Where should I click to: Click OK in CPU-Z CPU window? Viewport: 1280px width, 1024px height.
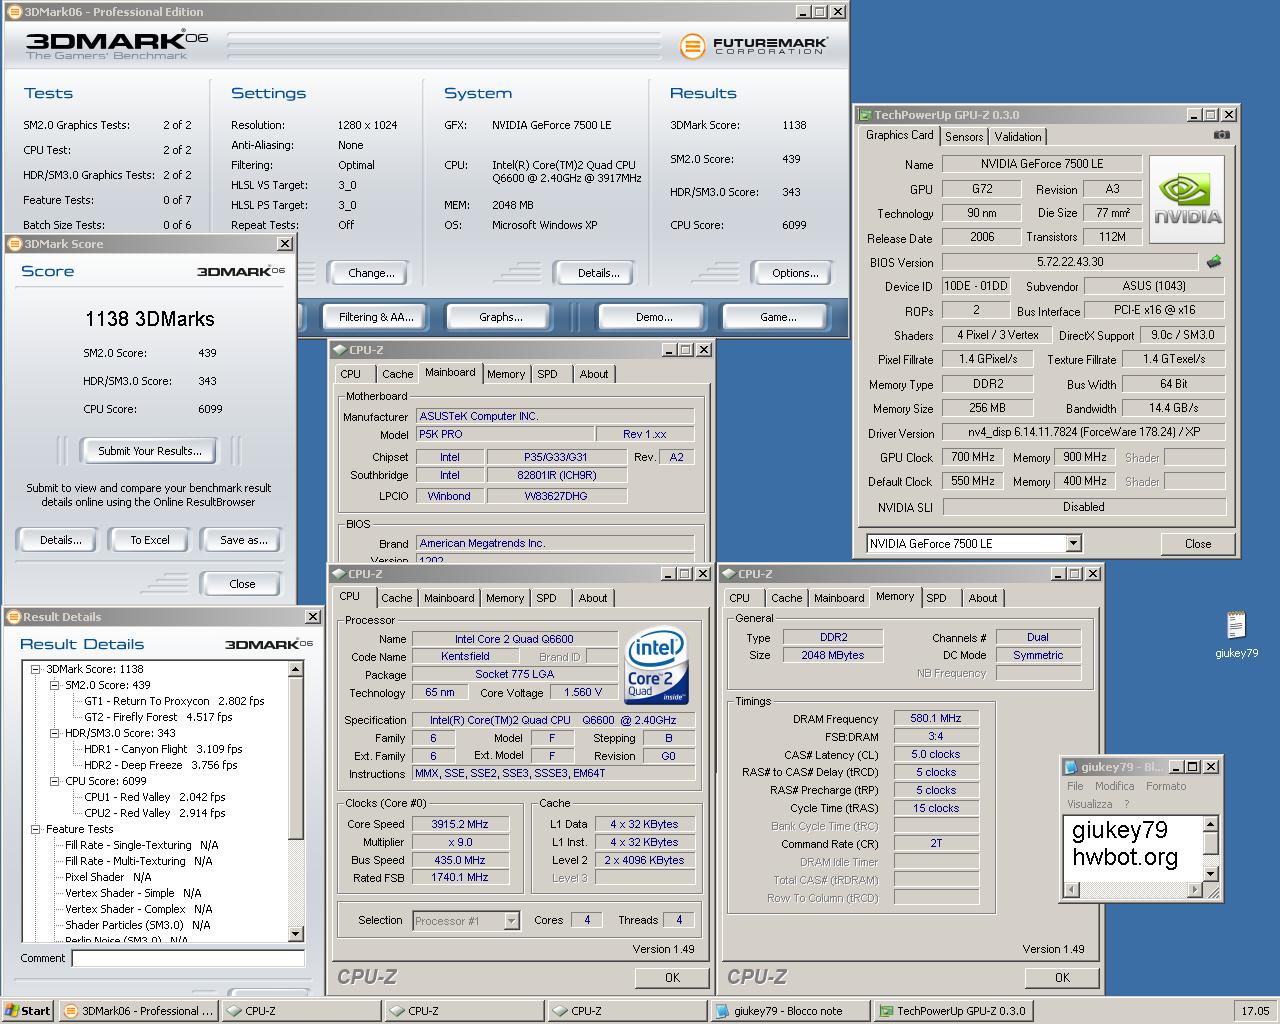pos(672,978)
